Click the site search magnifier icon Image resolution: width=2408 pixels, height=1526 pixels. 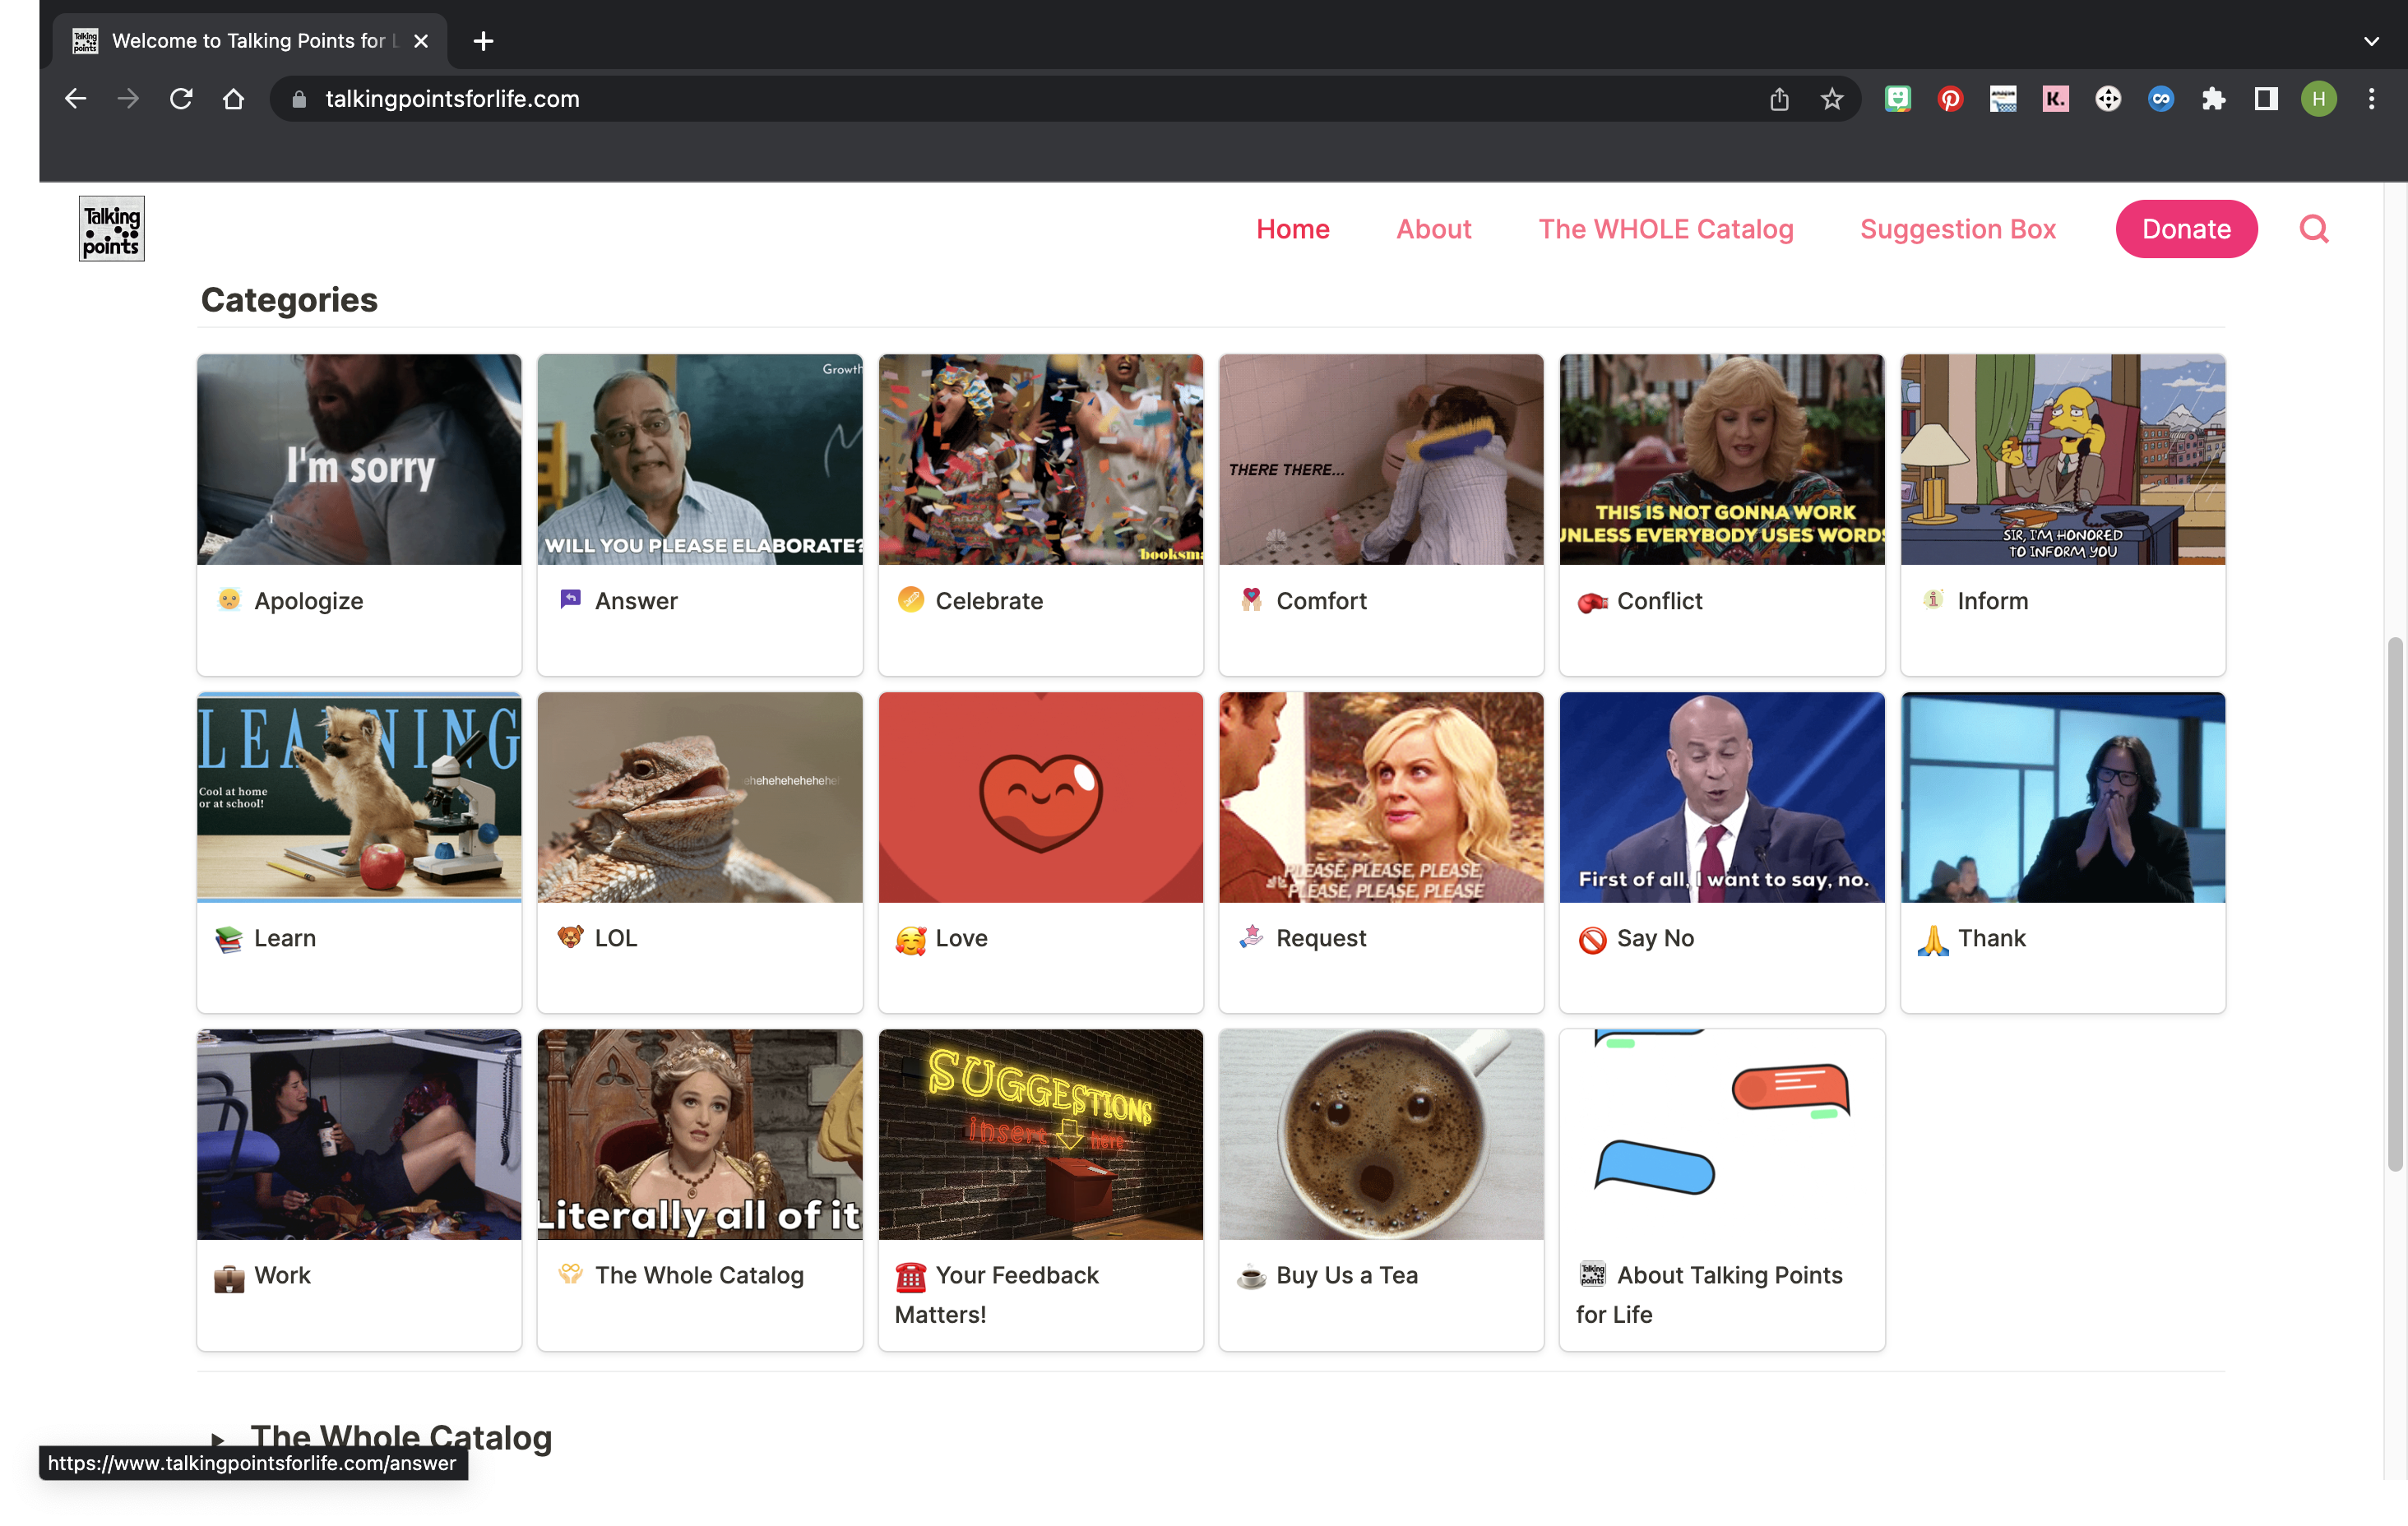2313,229
